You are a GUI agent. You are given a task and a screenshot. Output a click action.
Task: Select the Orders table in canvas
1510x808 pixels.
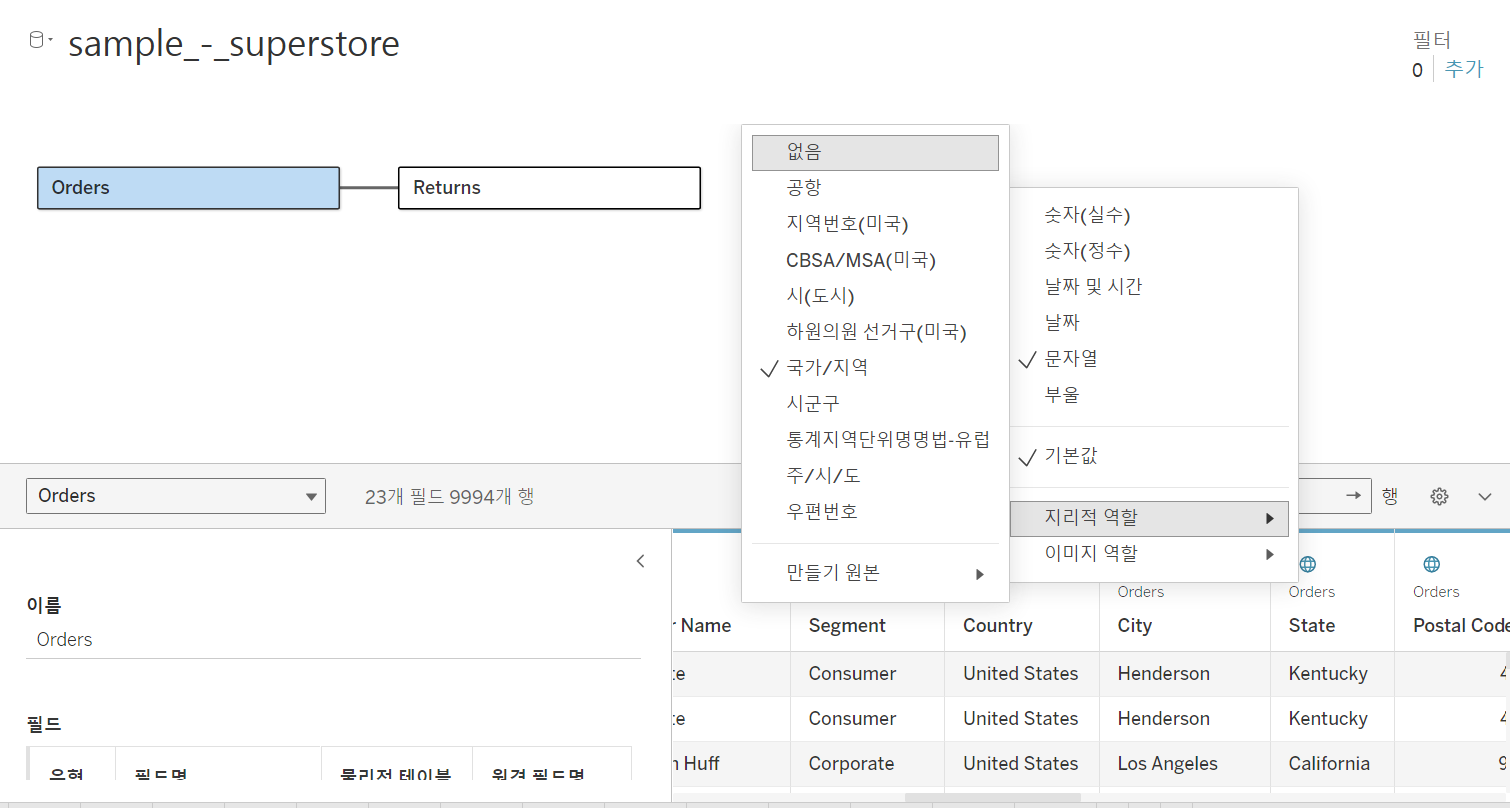(x=188, y=188)
